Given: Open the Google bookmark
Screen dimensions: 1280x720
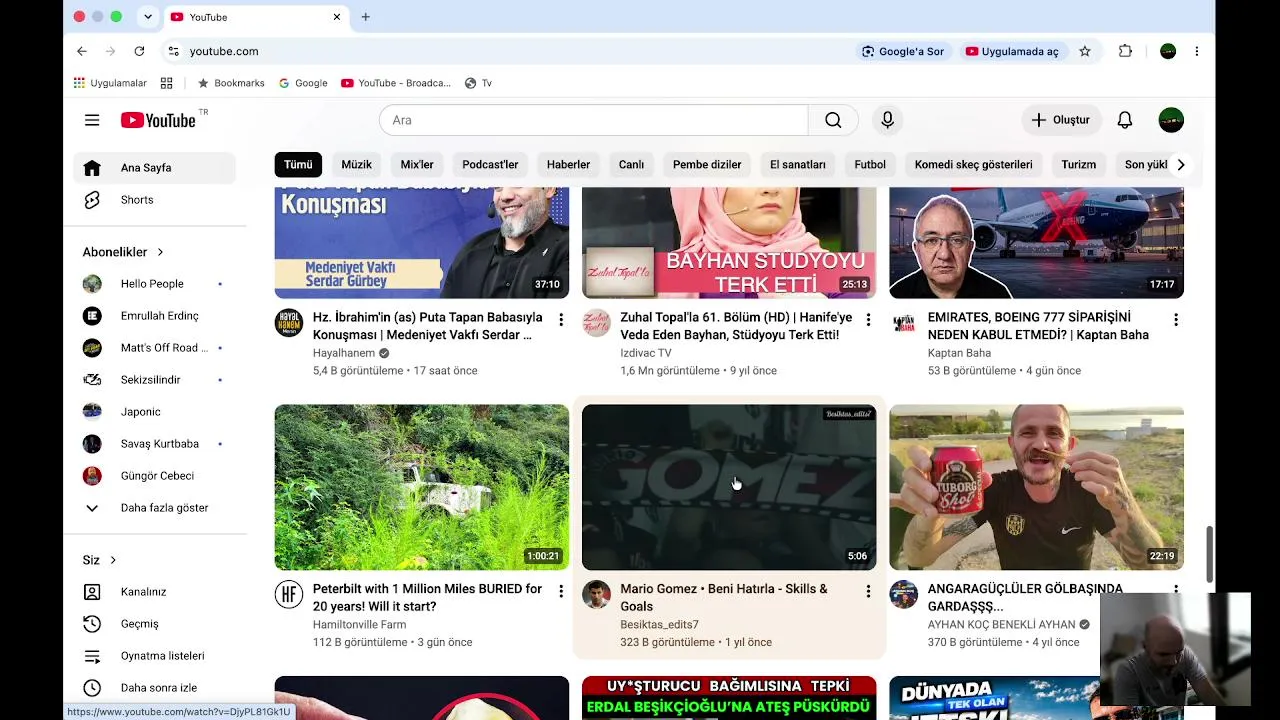Looking at the screenshot, I should coord(303,83).
